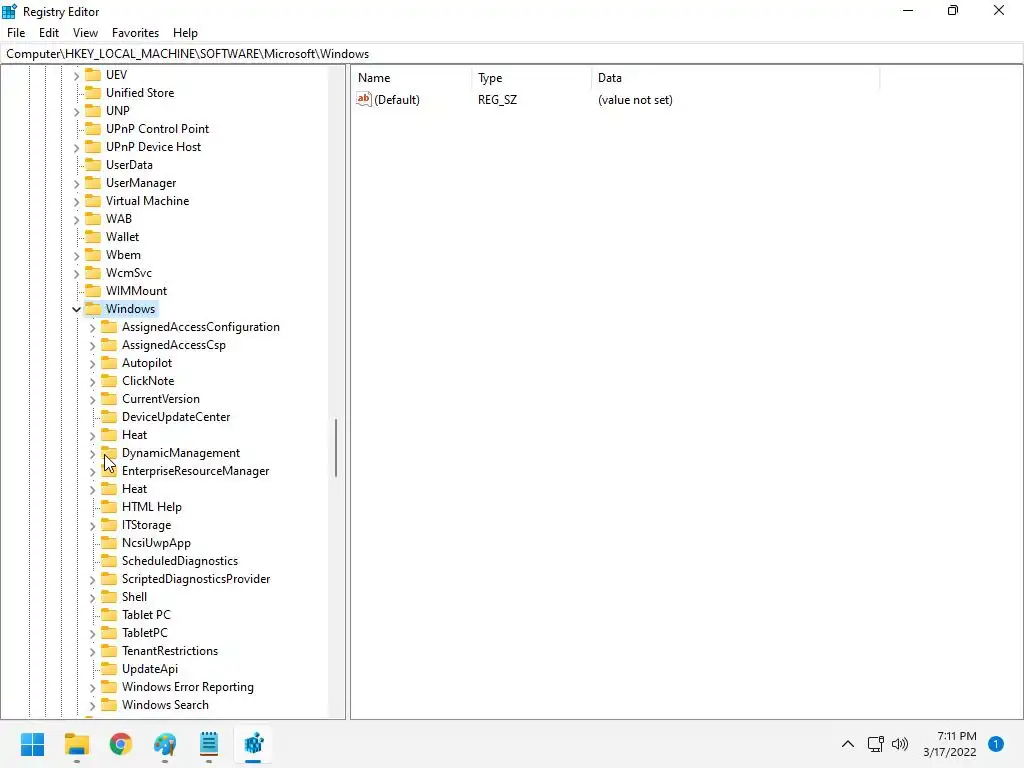Open the clock and date panel
The width and height of the screenshot is (1024, 768).
tap(950, 744)
